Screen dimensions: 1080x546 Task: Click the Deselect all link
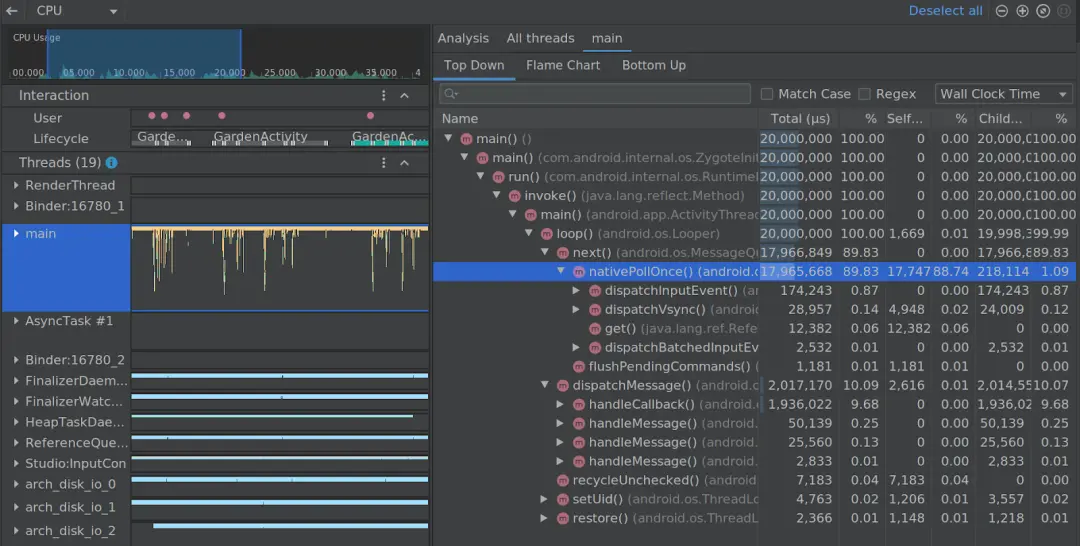[x=945, y=11]
